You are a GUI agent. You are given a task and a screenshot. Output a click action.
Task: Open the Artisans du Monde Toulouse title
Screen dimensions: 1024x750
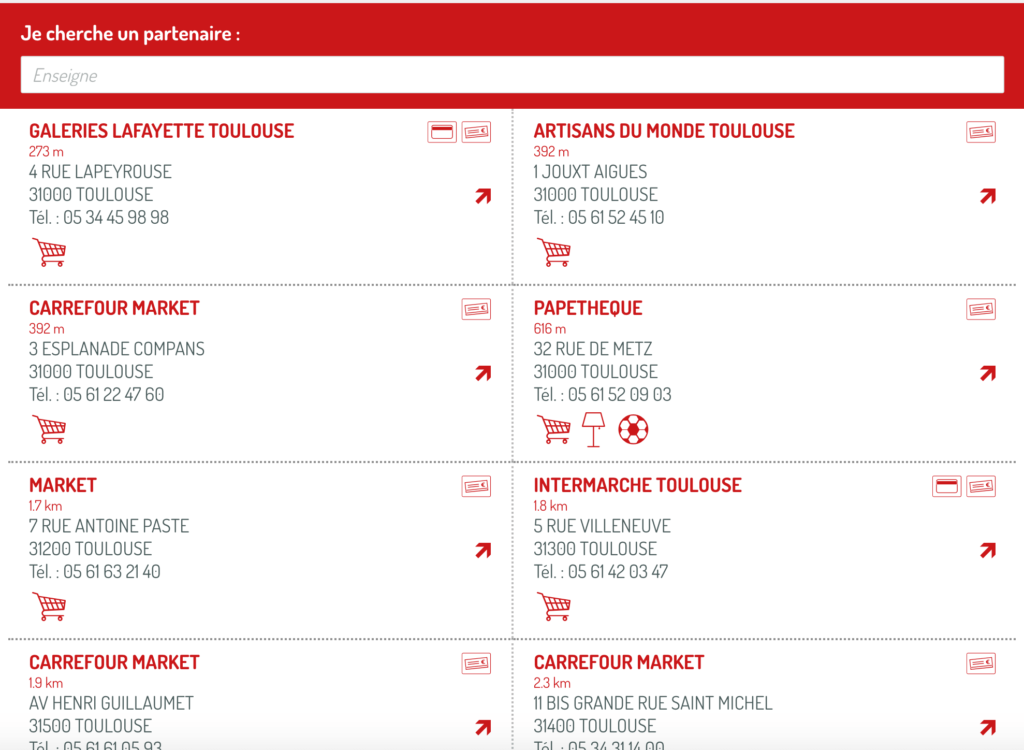664,131
